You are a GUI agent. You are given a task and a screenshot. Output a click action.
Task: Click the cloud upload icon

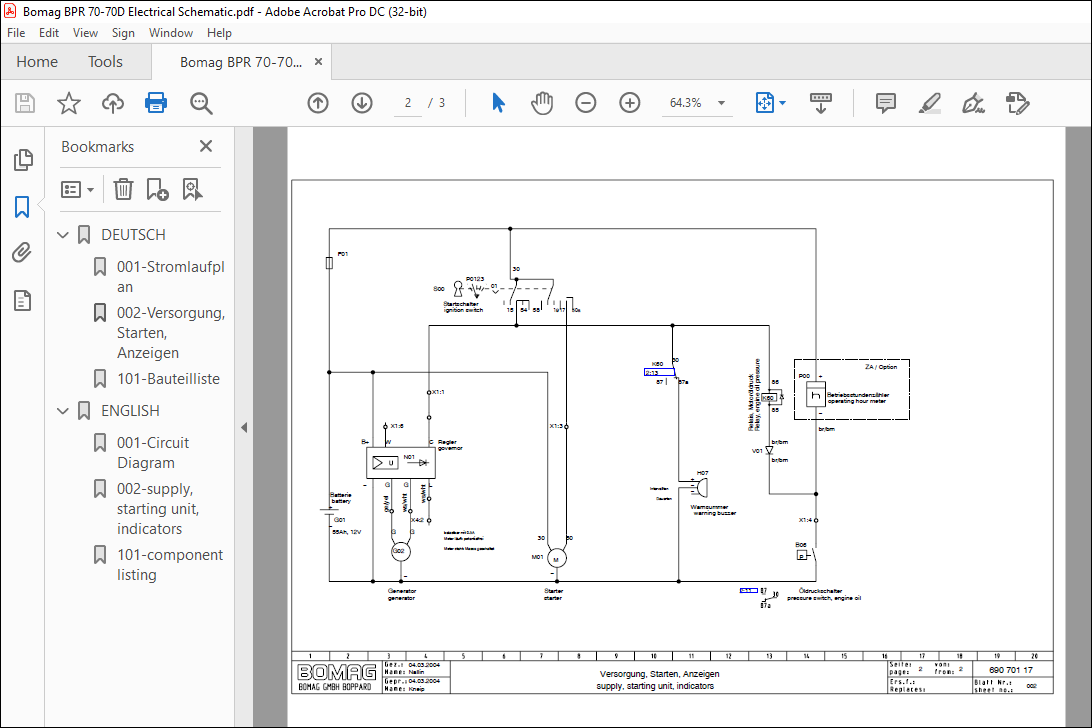(113, 103)
